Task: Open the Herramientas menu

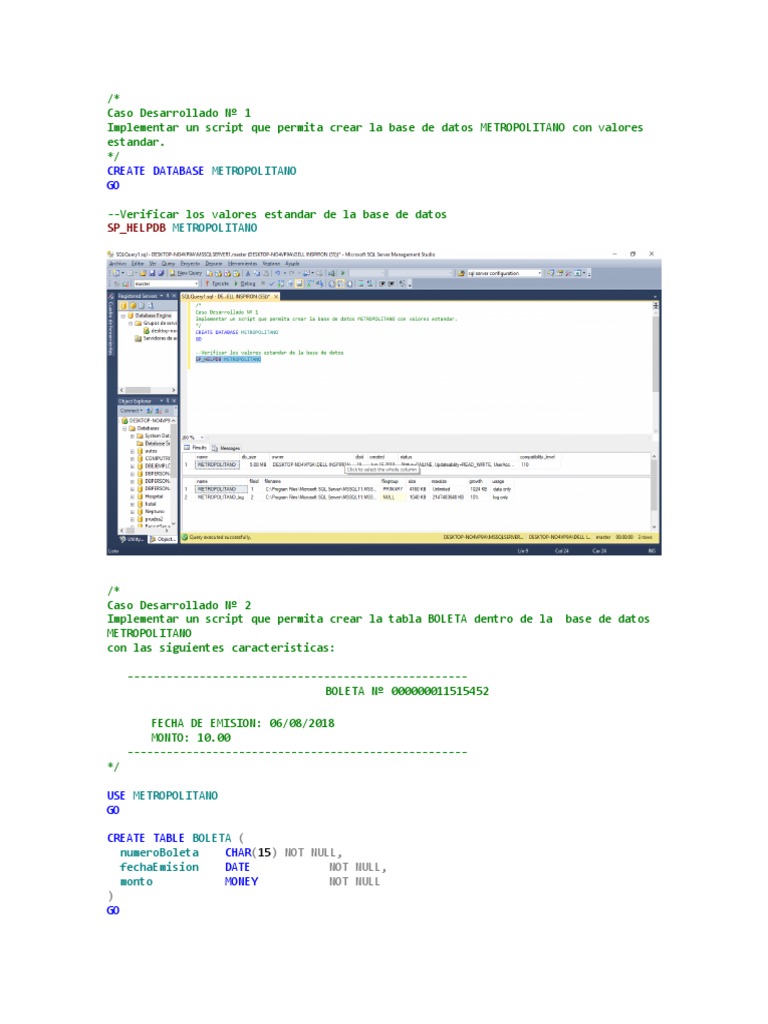Action: pos(242,264)
